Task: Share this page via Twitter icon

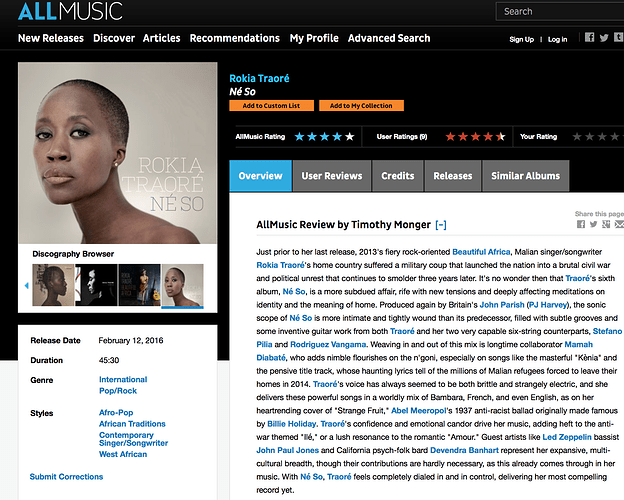Action: click(x=593, y=224)
